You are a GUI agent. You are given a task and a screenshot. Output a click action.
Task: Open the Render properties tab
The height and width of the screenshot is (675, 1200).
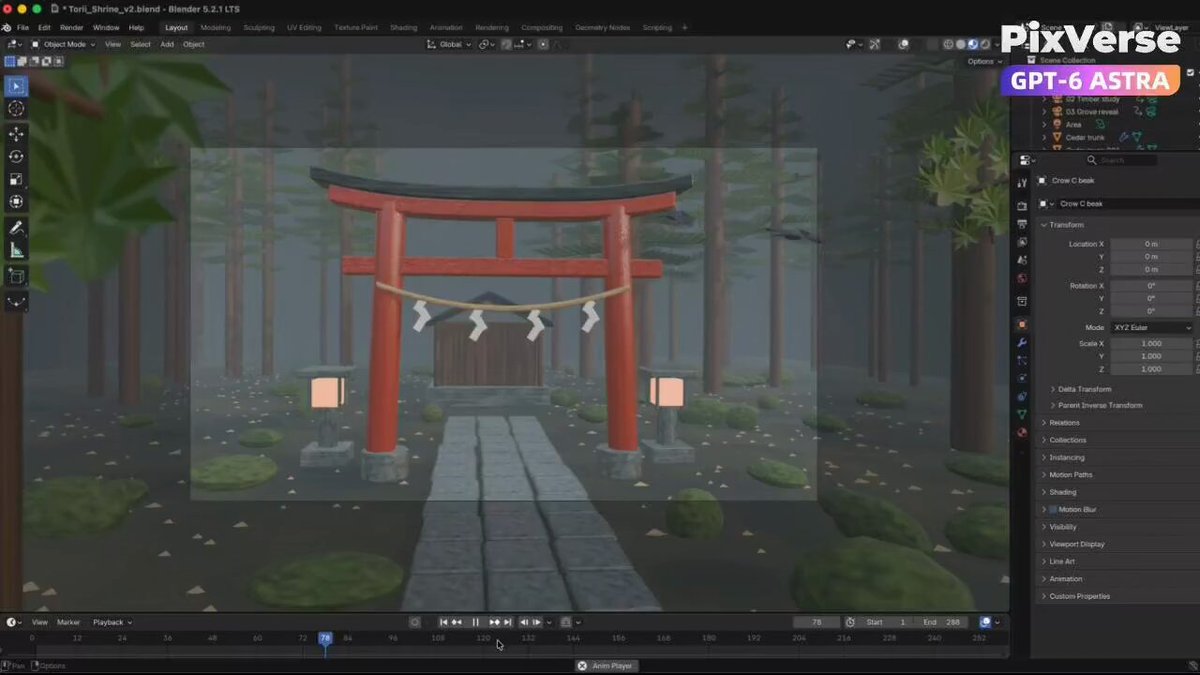1021,206
